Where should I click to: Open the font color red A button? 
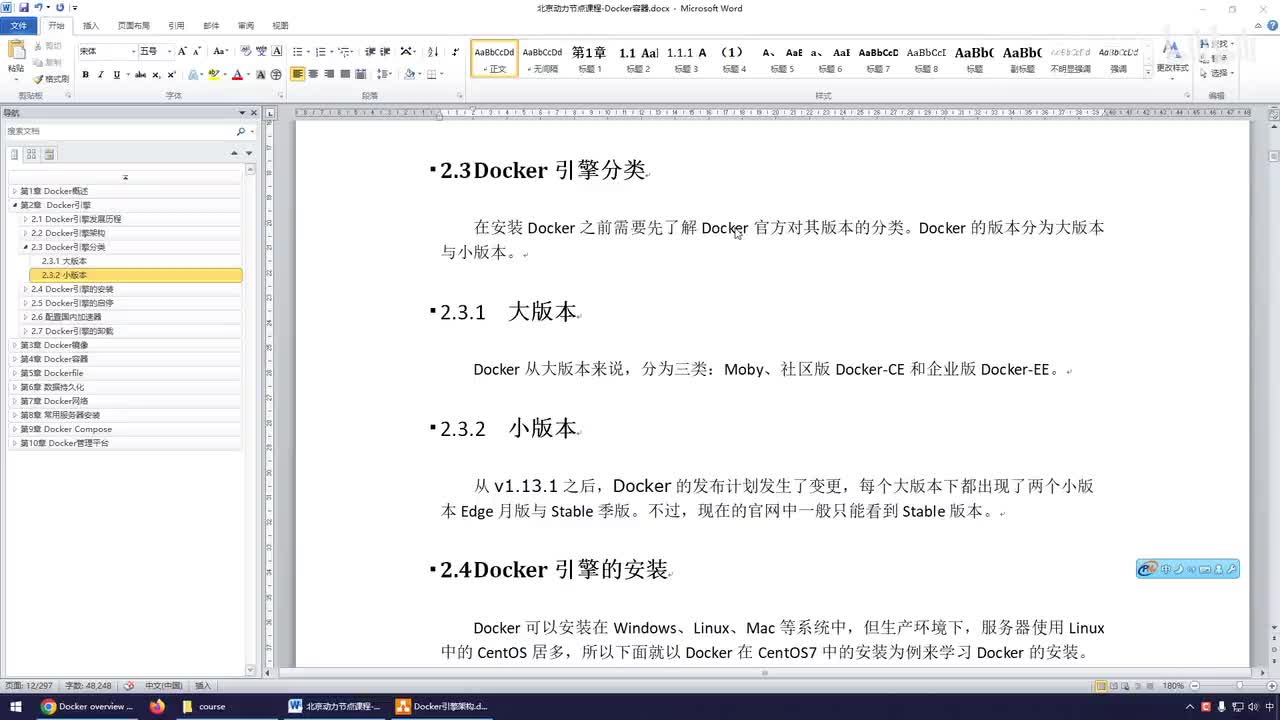click(x=237, y=75)
